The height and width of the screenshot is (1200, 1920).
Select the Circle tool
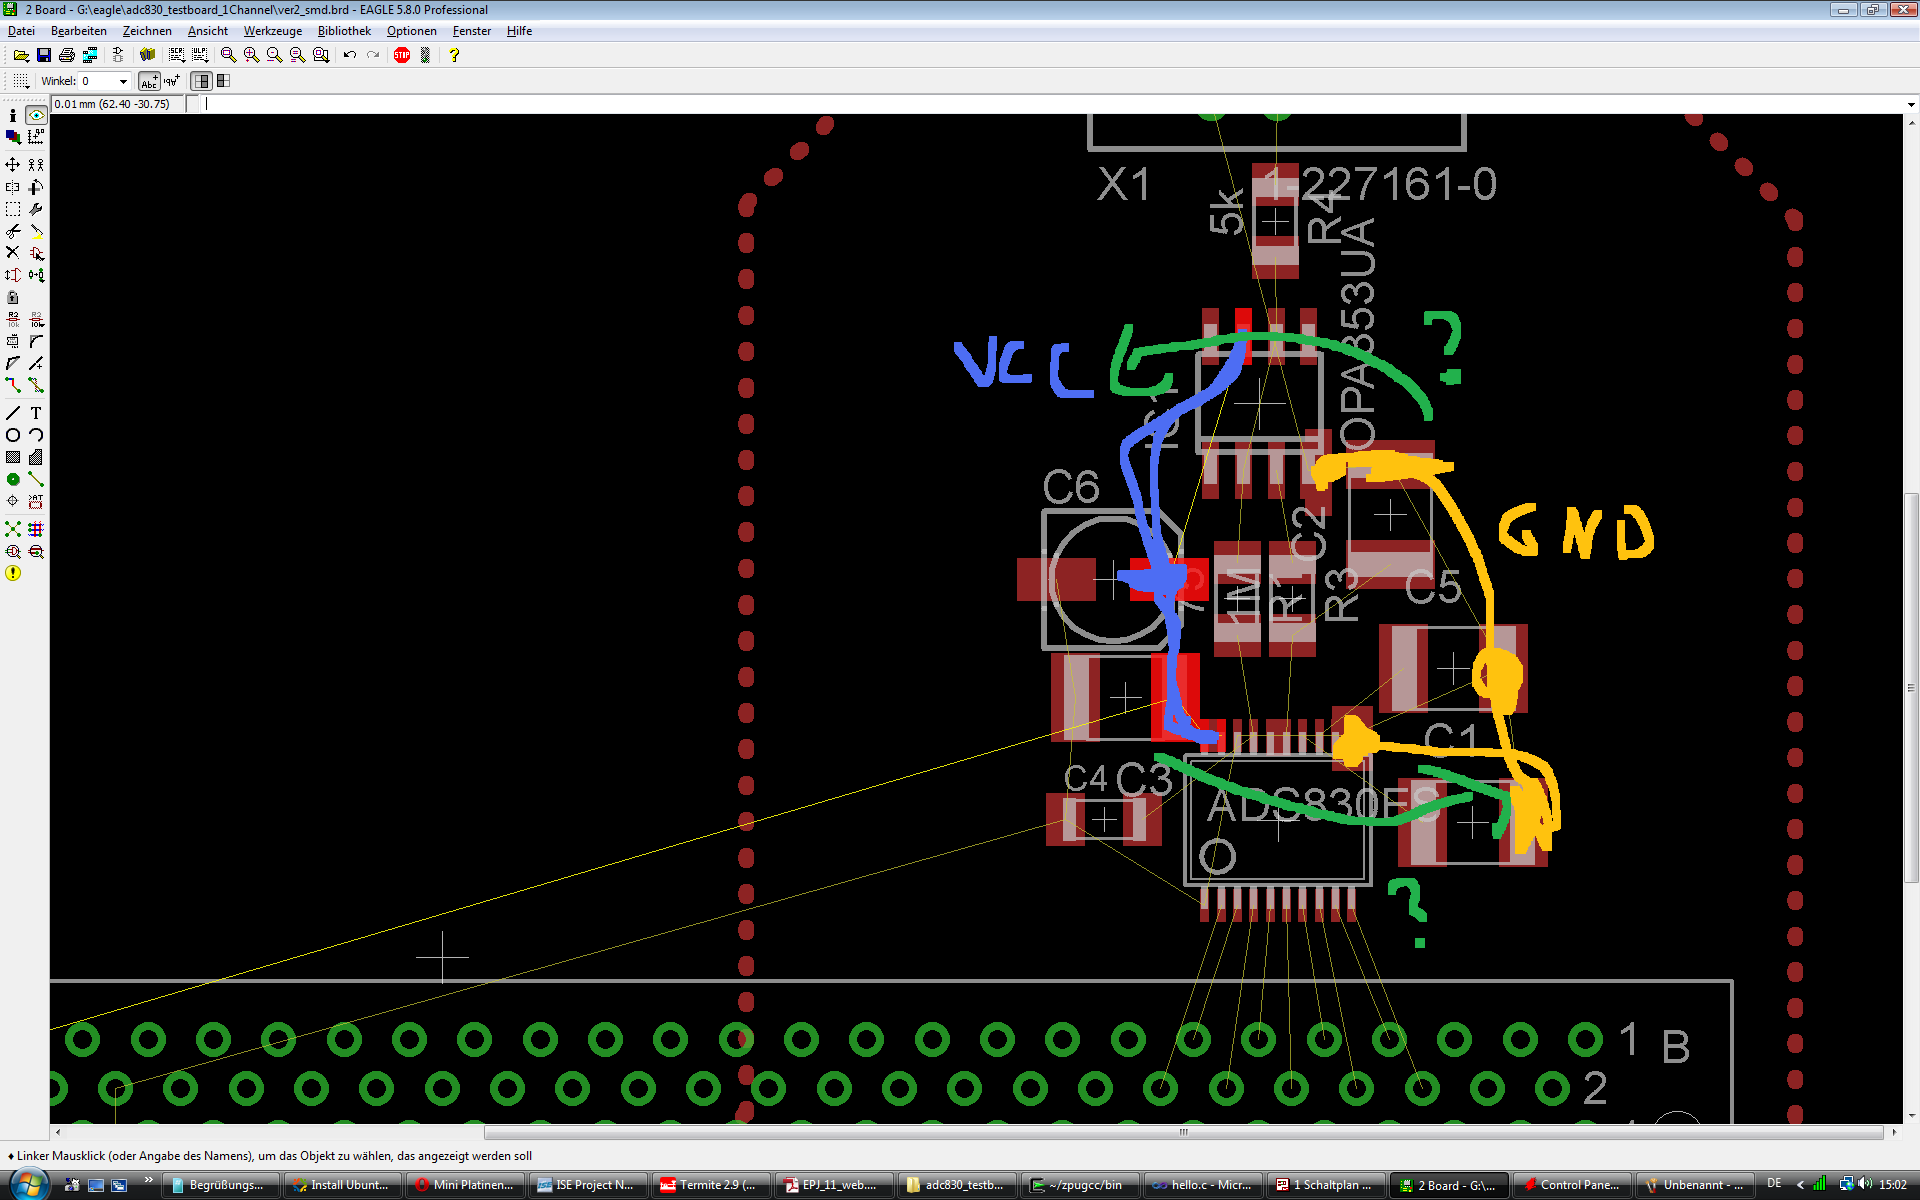[13, 435]
